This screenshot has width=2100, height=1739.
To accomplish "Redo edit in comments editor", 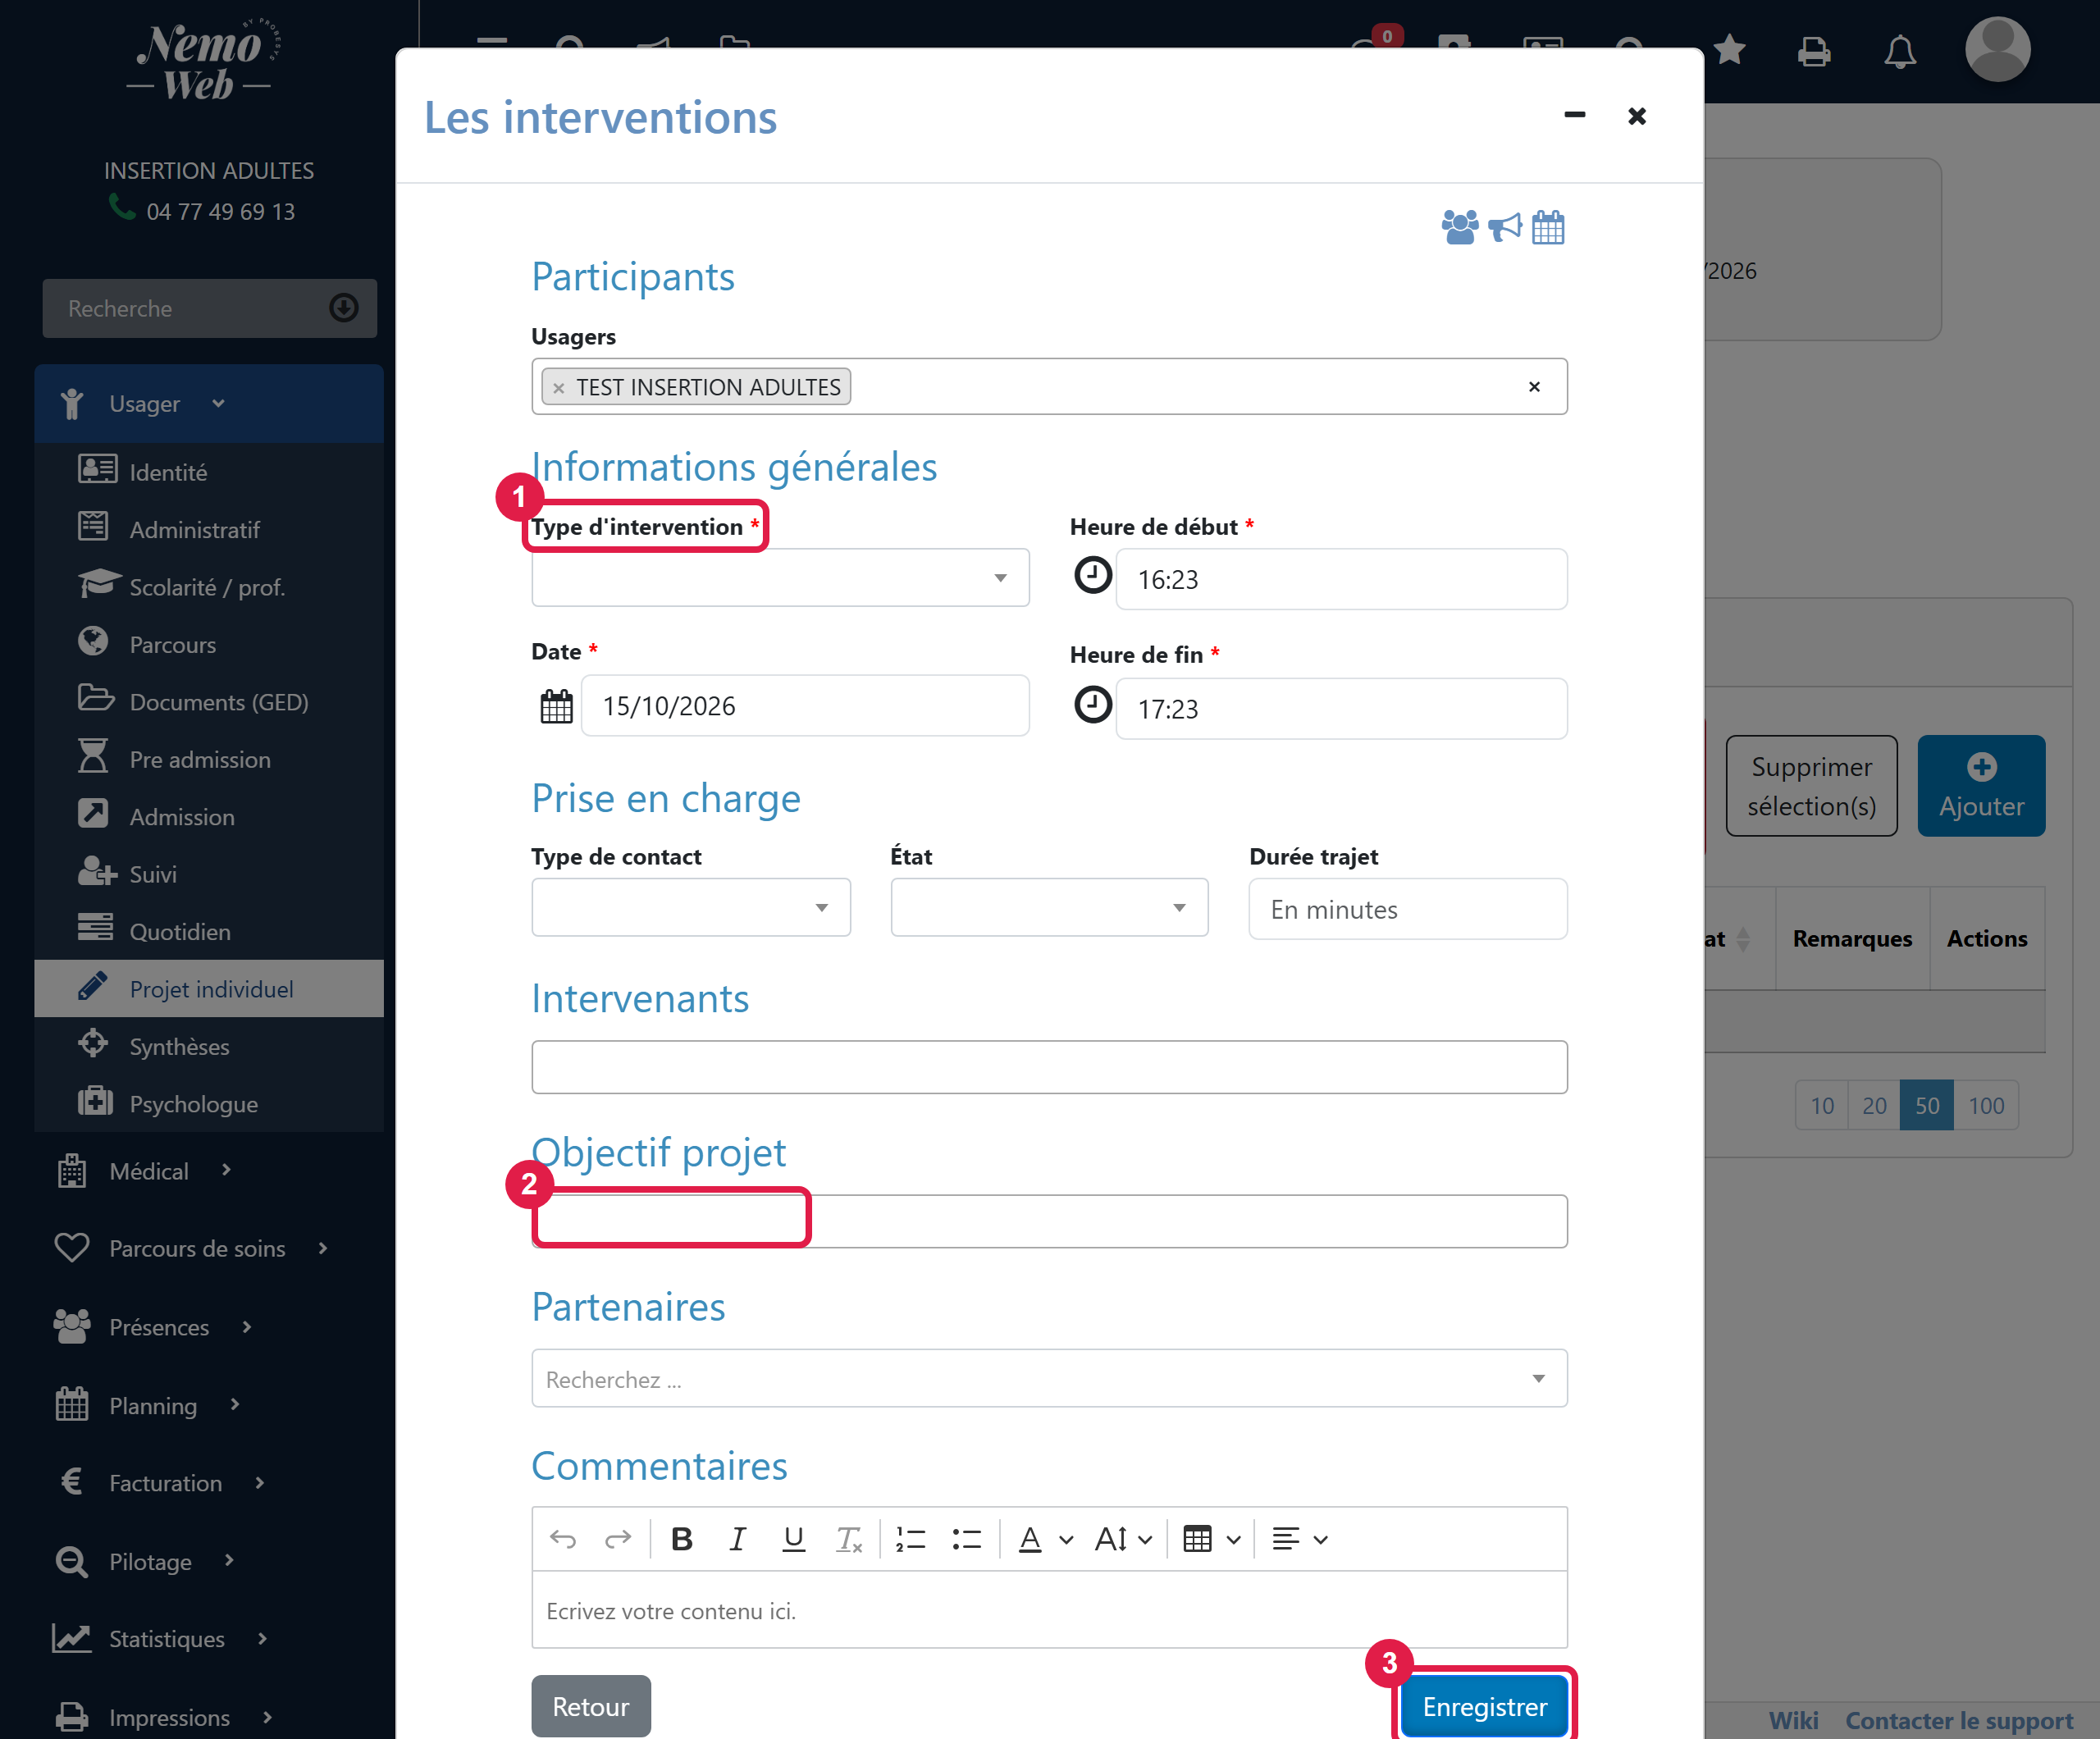I will (x=618, y=1539).
